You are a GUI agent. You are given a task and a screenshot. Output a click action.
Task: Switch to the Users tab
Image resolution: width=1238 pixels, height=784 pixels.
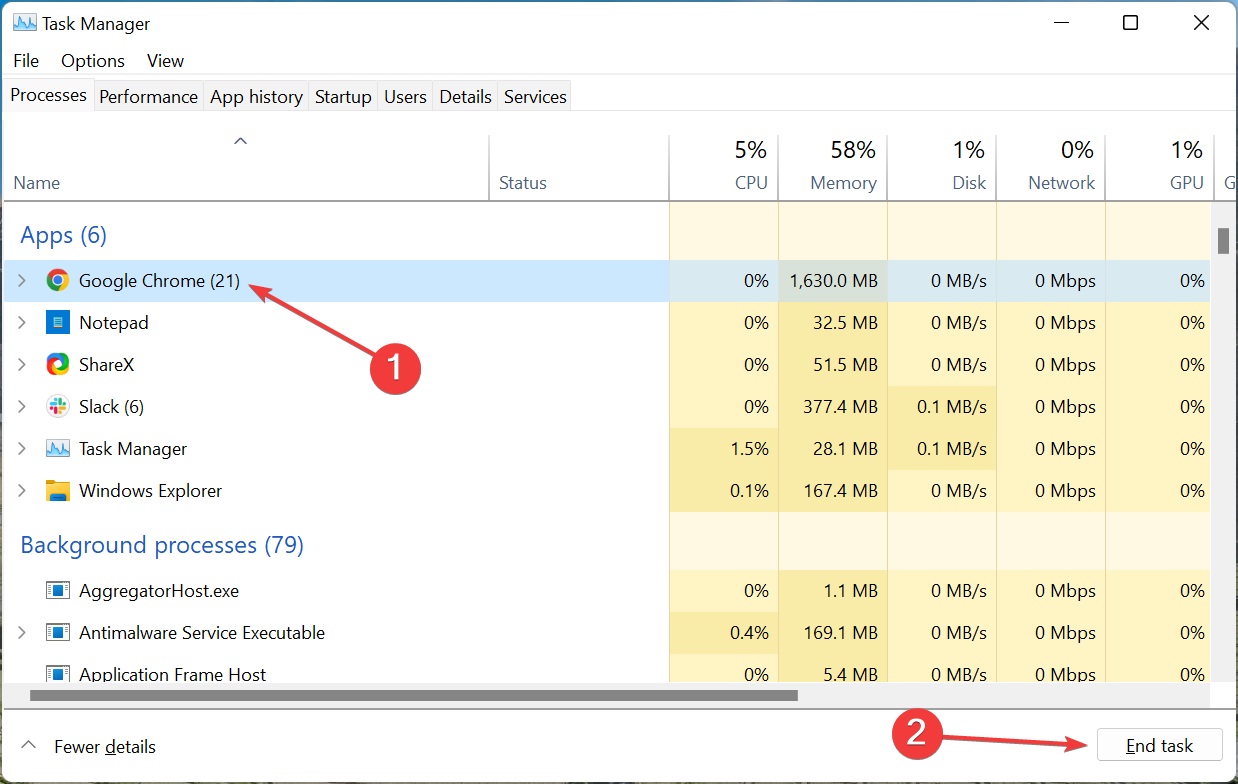tap(405, 97)
